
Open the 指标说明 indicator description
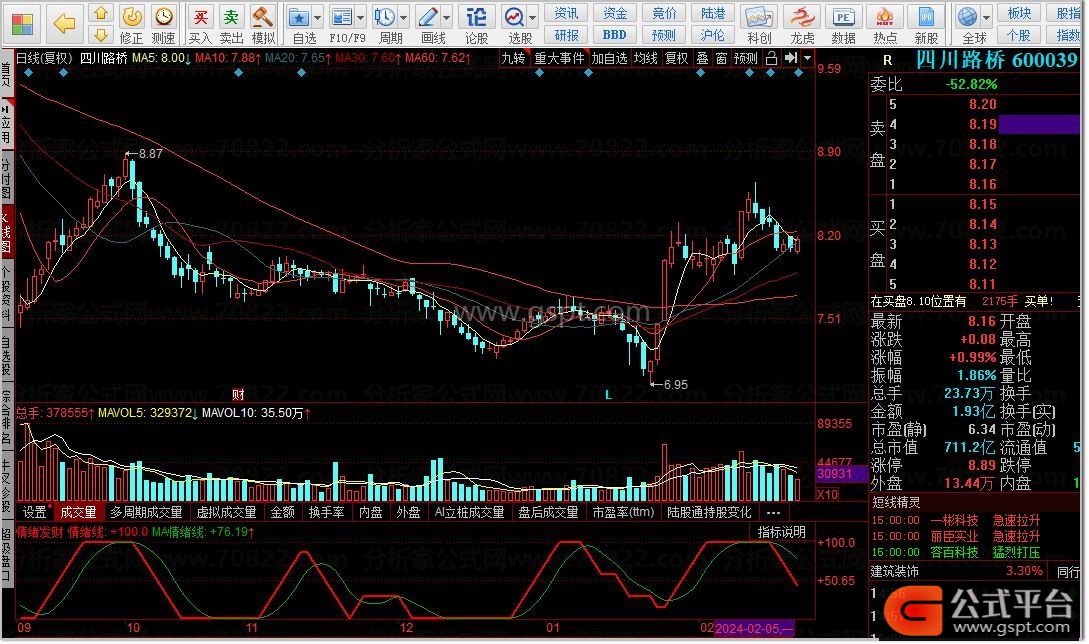782,532
